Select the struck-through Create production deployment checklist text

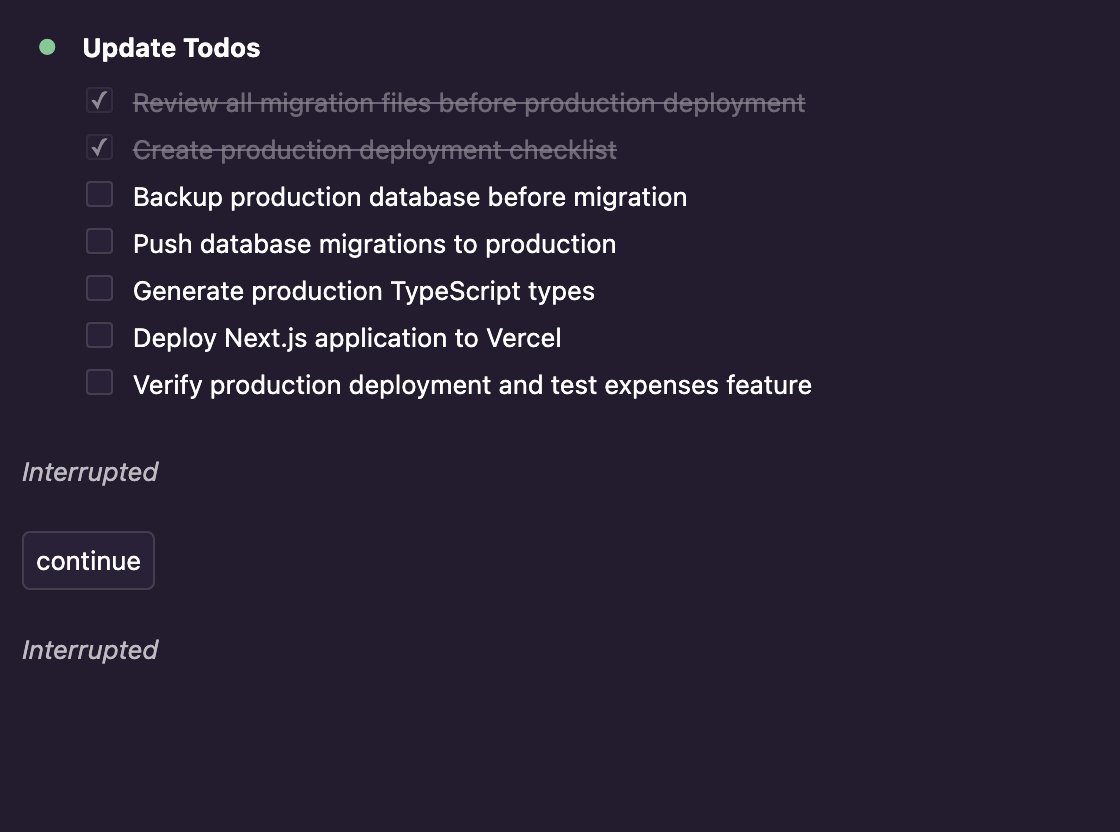[375, 150]
